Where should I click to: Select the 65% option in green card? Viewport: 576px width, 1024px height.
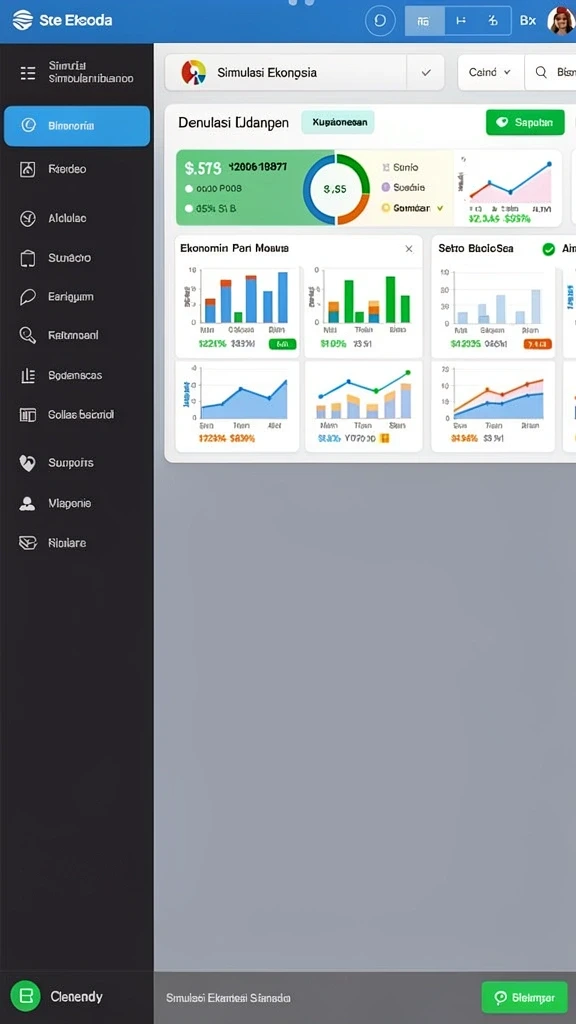point(210,209)
